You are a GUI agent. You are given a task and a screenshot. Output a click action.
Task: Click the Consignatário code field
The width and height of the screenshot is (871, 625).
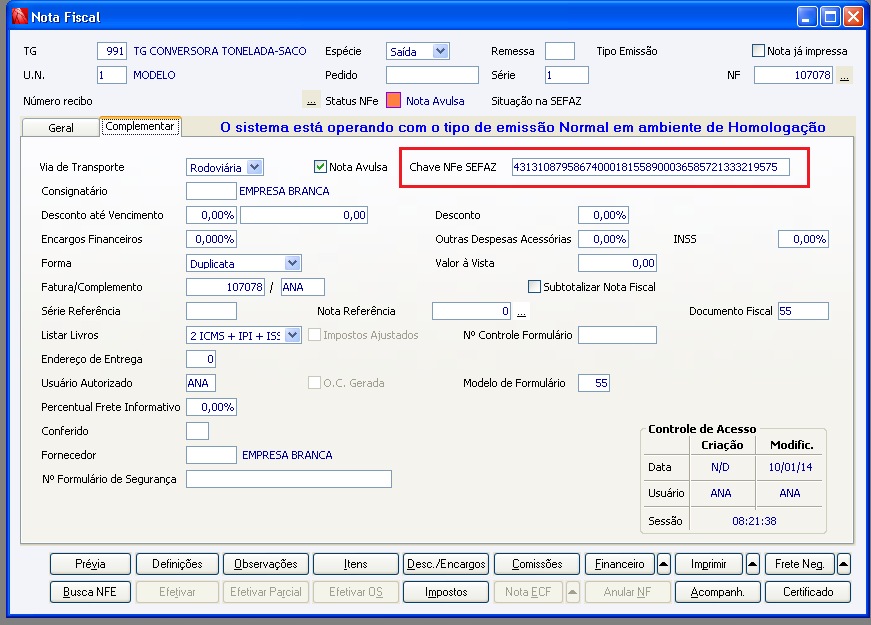point(211,191)
